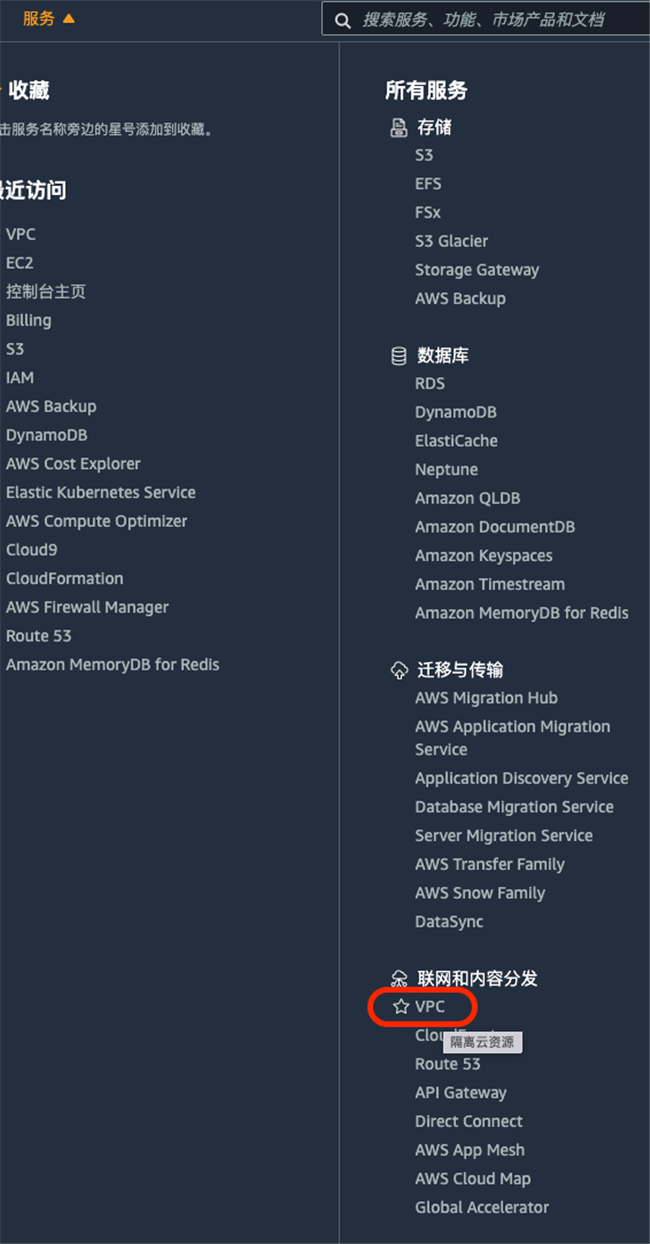
Task: Open DynamoDB in the database section
Action: (x=456, y=412)
